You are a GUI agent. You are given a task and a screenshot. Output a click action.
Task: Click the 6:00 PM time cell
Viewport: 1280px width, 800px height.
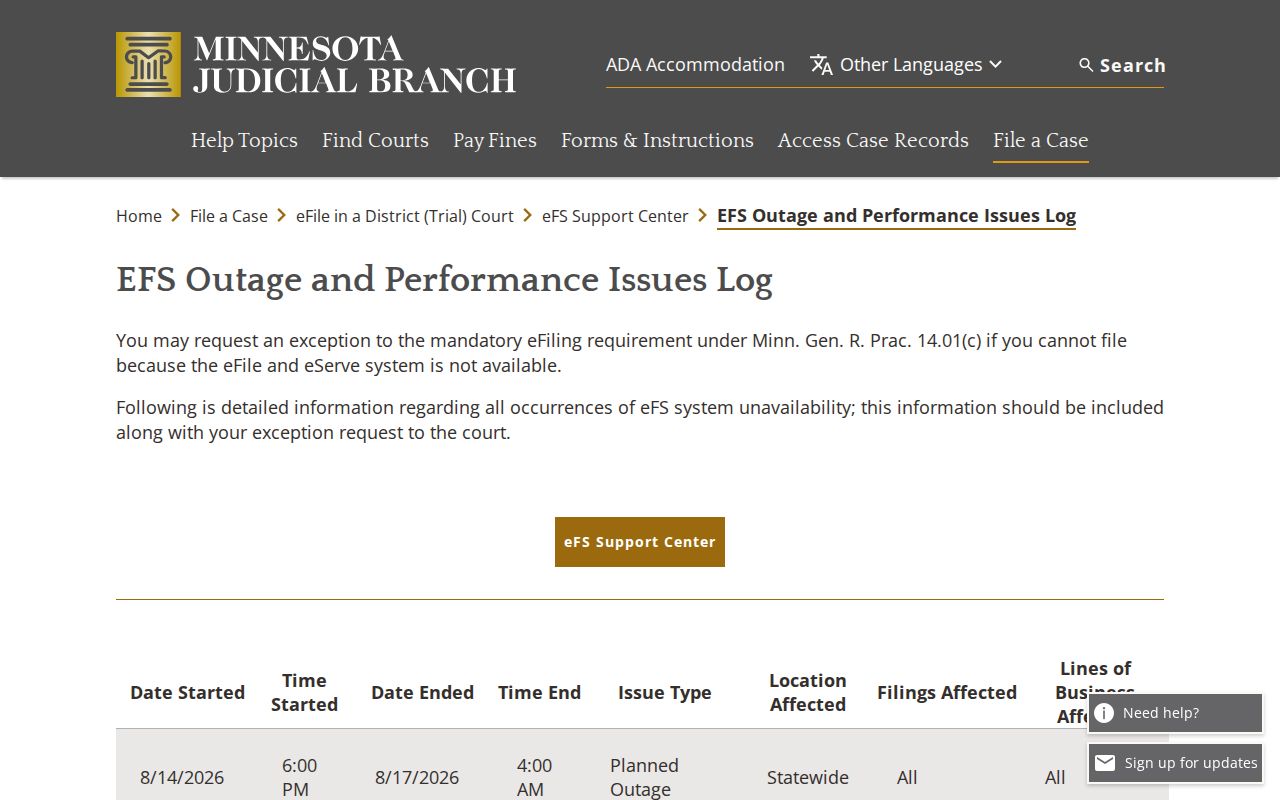click(x=299, y=777)
